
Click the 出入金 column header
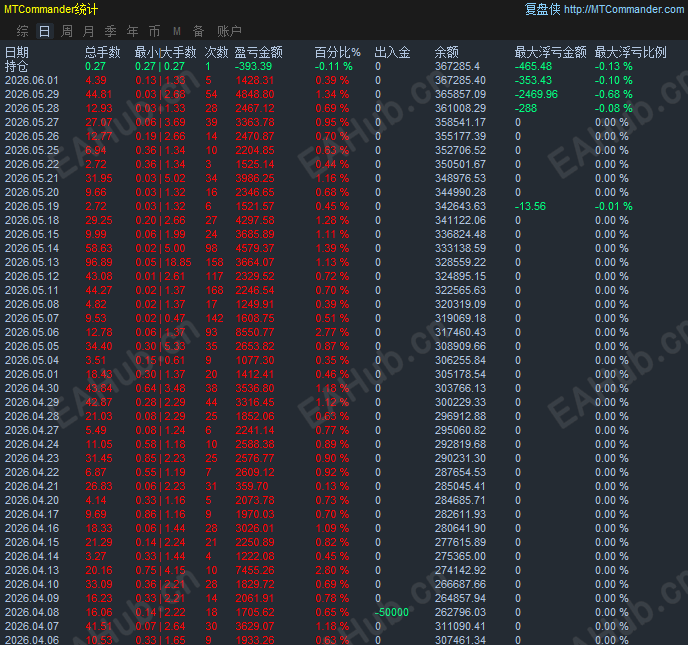click(392, 53)
